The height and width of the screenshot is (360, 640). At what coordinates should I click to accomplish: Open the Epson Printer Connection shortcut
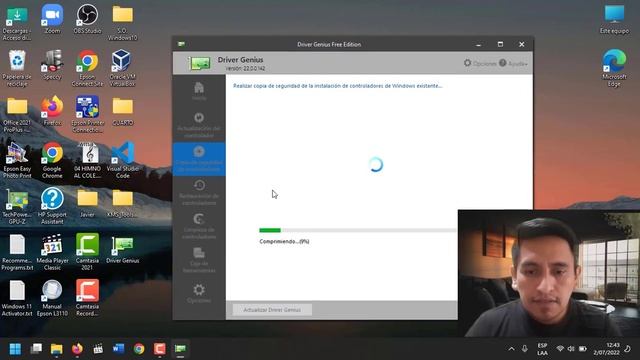(87, 115)
